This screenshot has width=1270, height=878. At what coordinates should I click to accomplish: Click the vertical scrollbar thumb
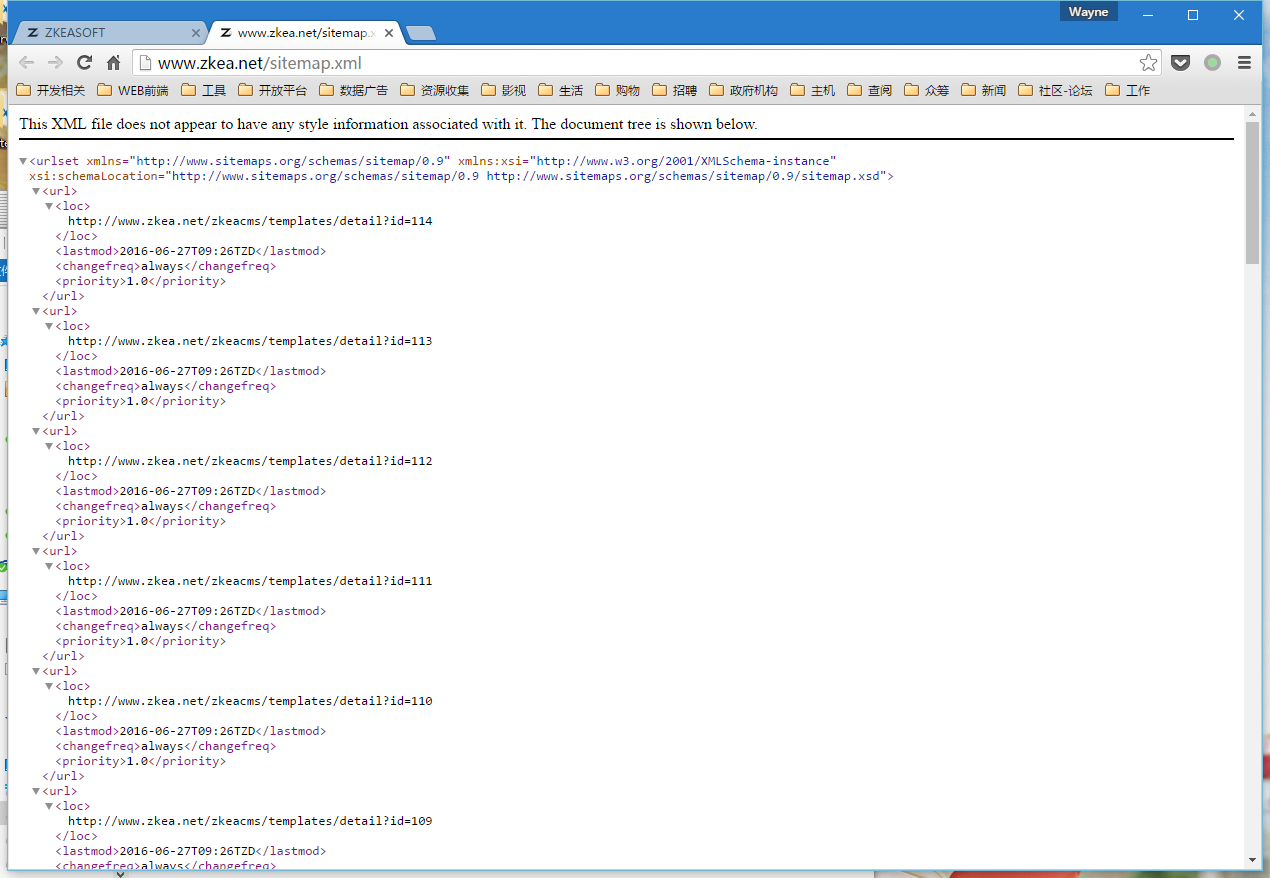click(1252, 193)
